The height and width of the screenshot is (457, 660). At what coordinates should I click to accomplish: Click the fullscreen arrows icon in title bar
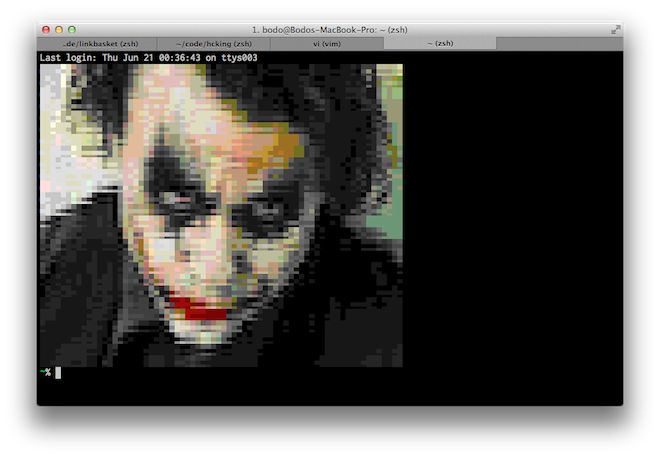[x=615, y=29]
